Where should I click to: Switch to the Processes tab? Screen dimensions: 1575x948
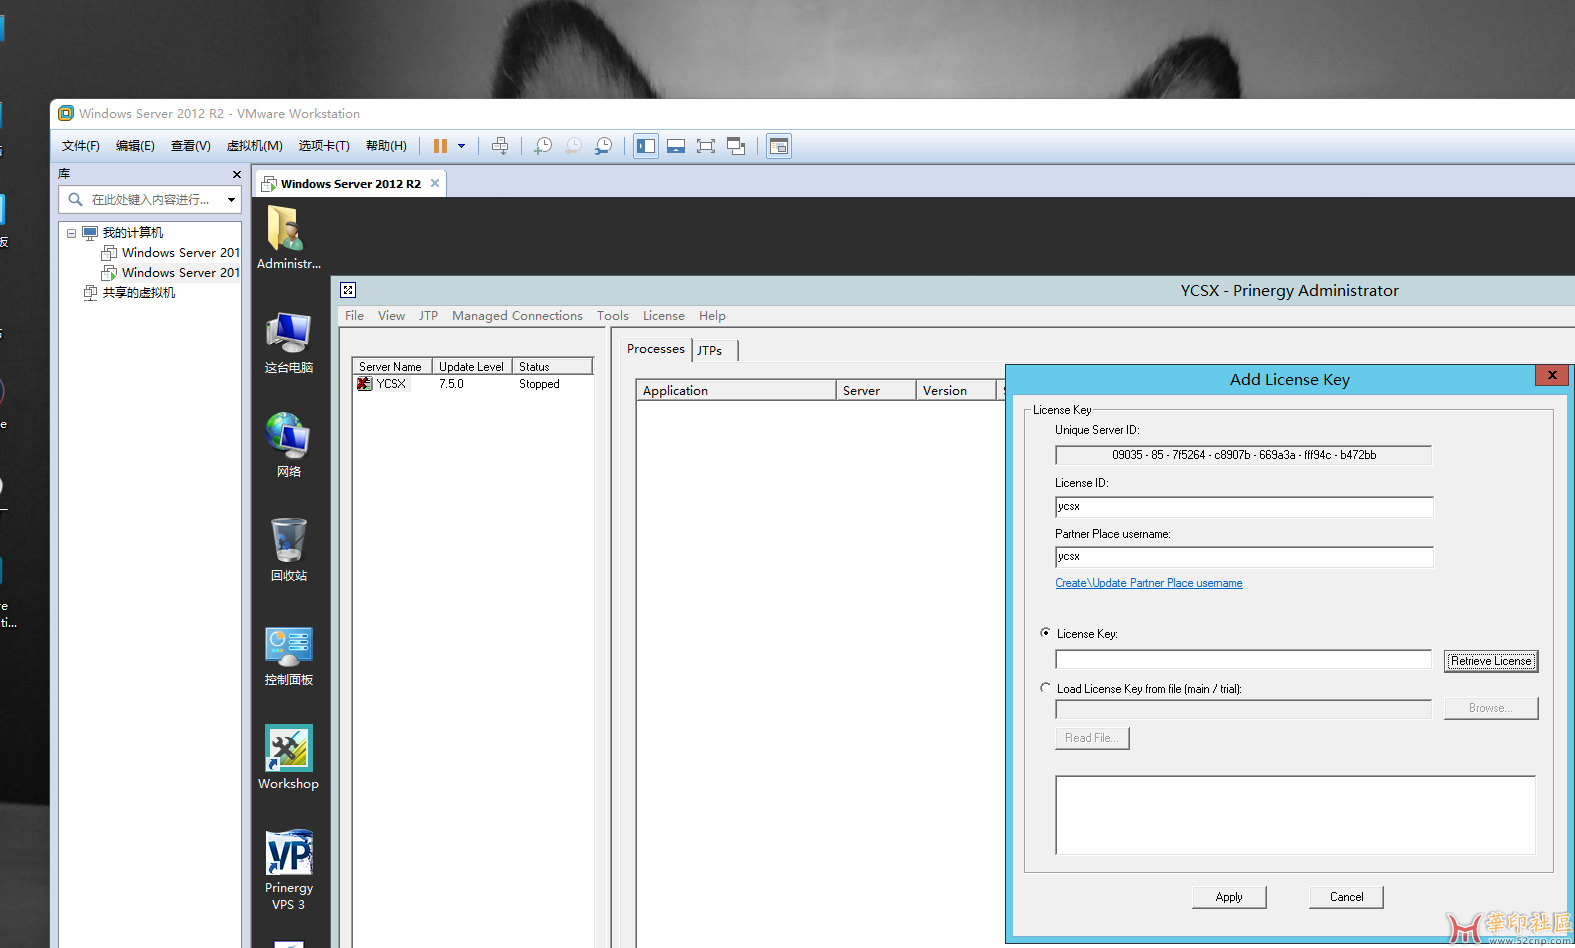click(x=656, y=349)
